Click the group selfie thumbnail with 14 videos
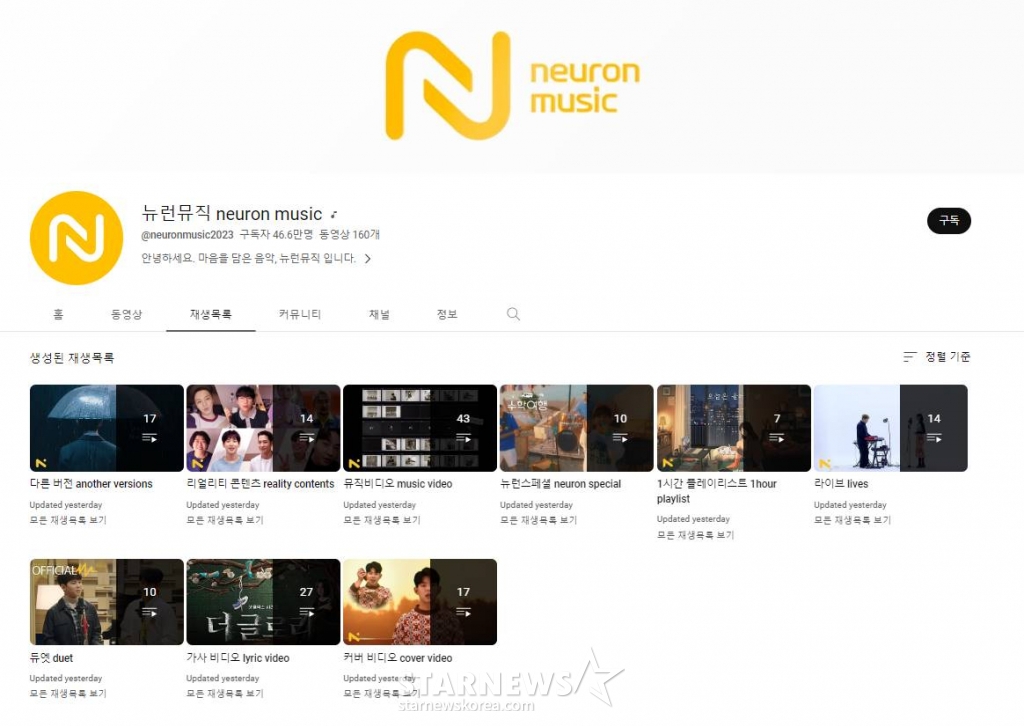Image resolution: width=1024 pixels, height=726 pixels. [263, 428]
